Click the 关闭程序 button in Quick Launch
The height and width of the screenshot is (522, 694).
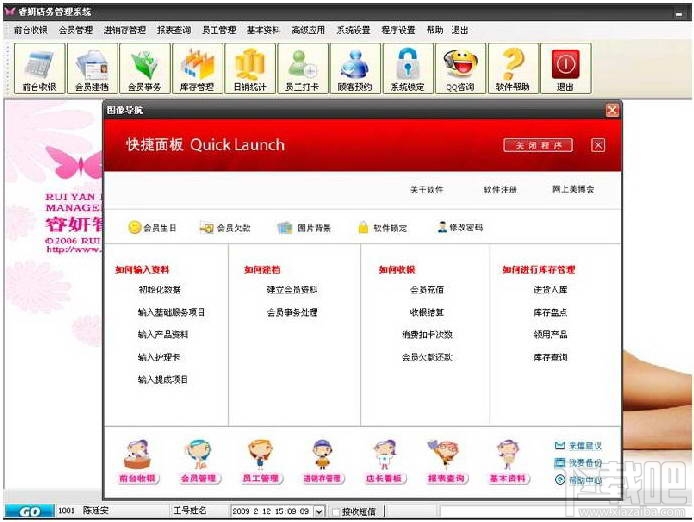point(538,145)
